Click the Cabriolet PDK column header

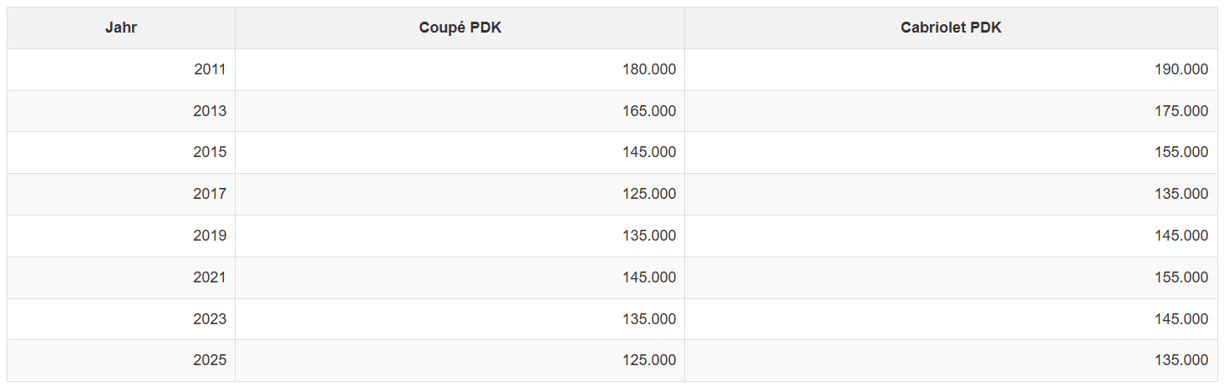950,28
